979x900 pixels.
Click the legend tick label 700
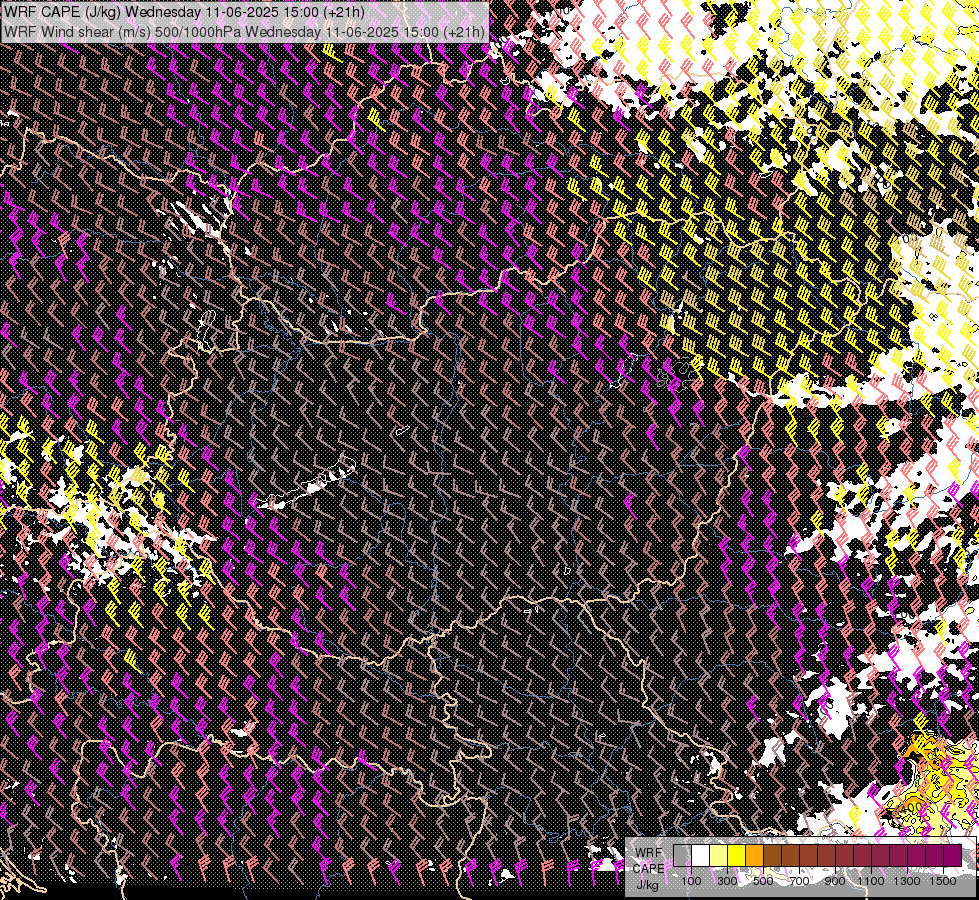(x=799, y=881)
